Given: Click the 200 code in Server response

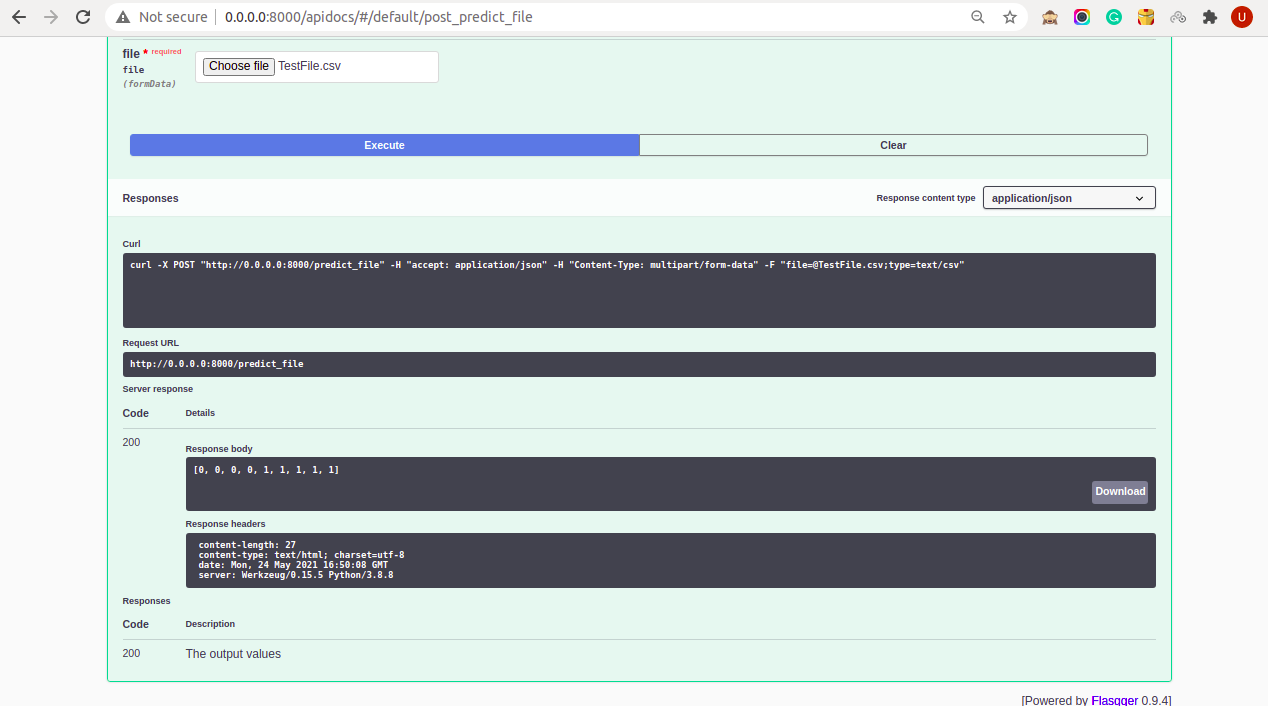Looking at the screenshot, I should click(131, 442).
